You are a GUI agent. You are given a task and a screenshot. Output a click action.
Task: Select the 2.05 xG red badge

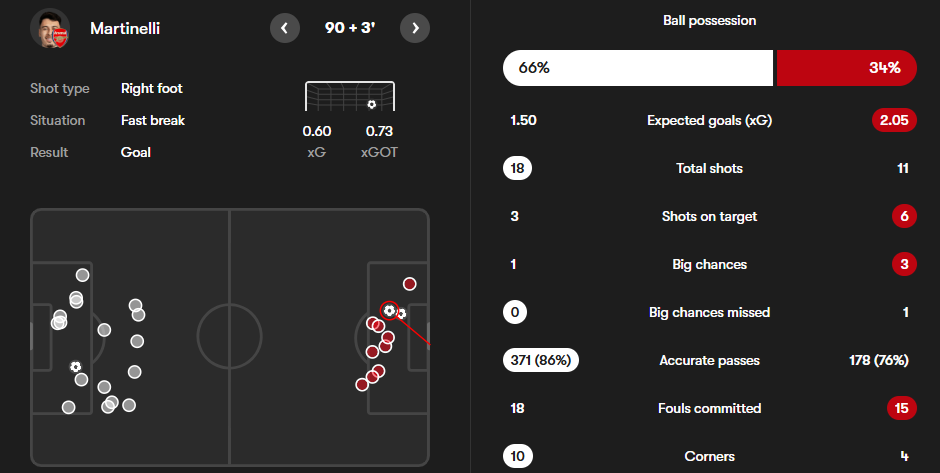tap(894, 120)
